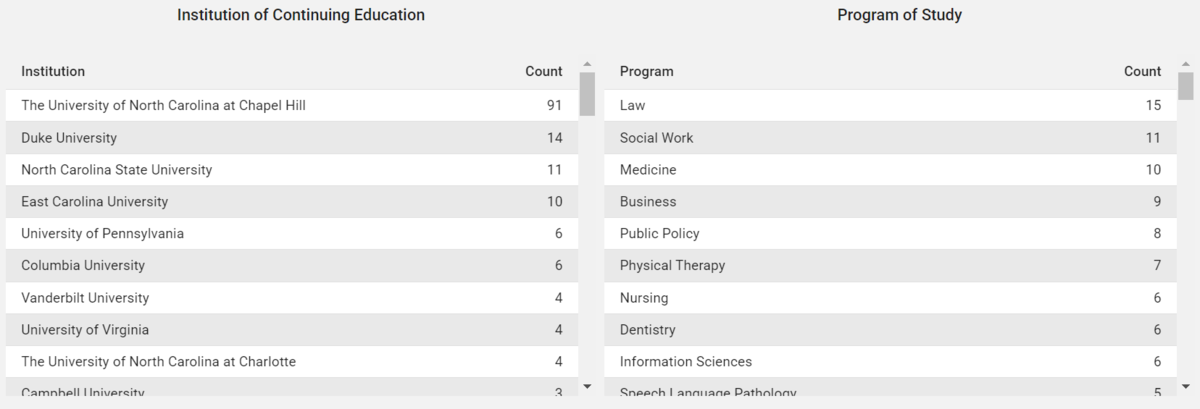Select the Duke University row
The height and width of the screenshot is (409, 1200).
(292, 138)
